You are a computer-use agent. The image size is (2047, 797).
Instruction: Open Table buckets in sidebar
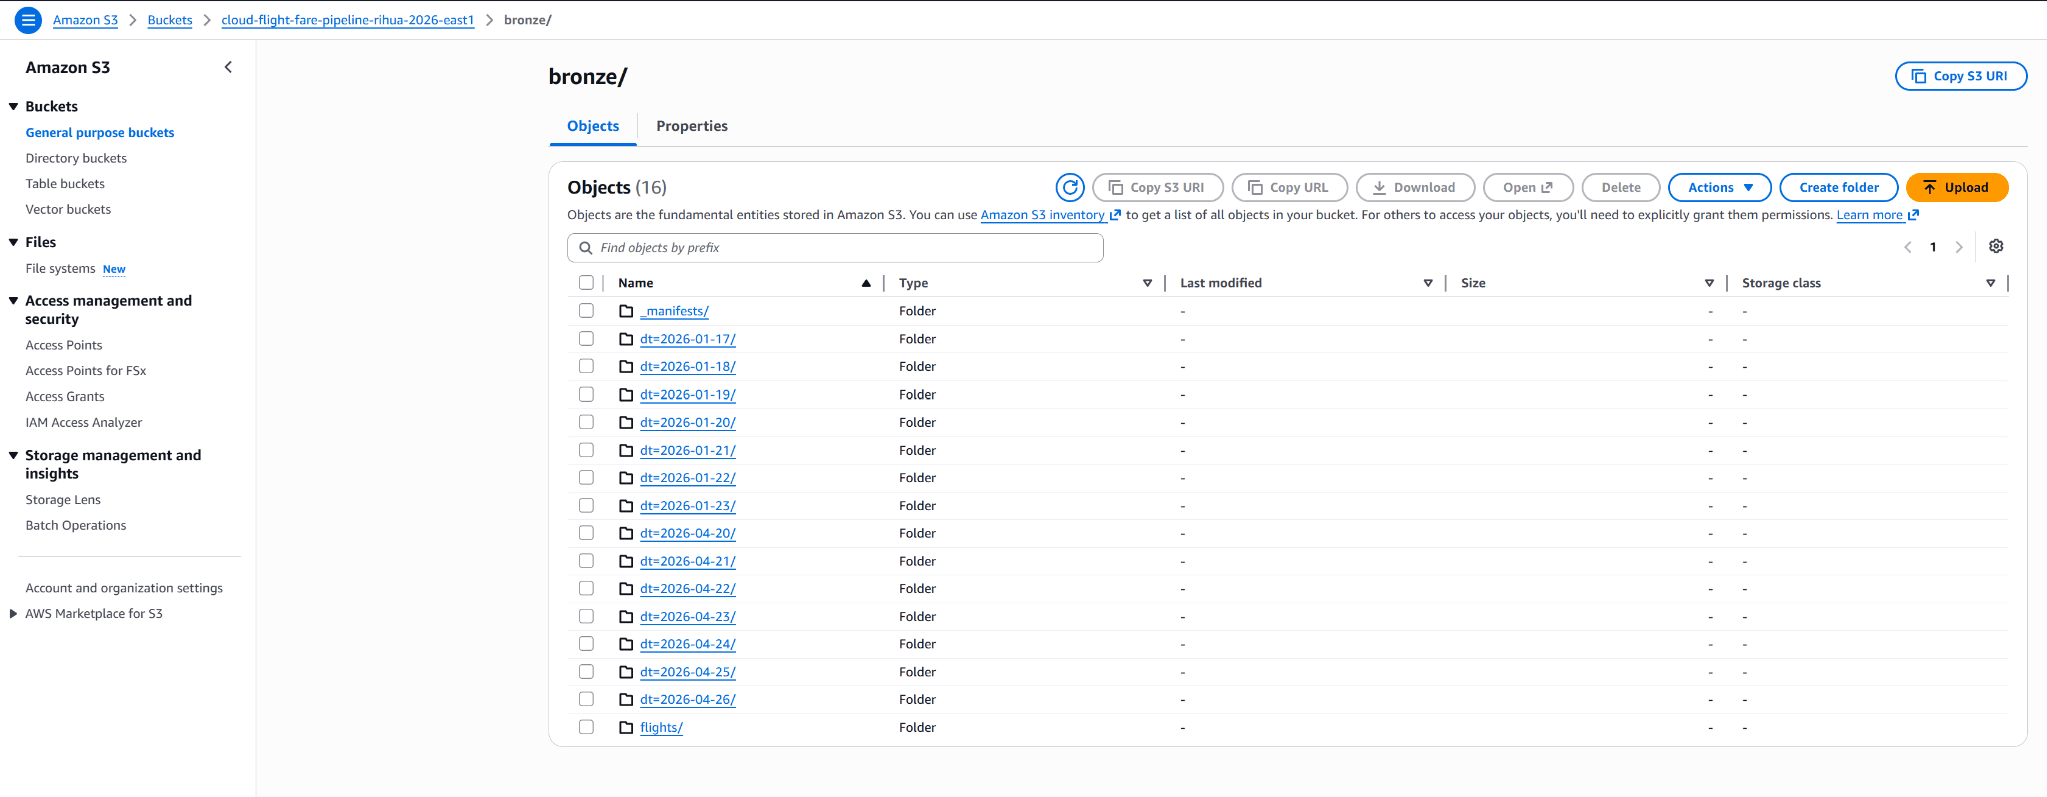[65, 184]
